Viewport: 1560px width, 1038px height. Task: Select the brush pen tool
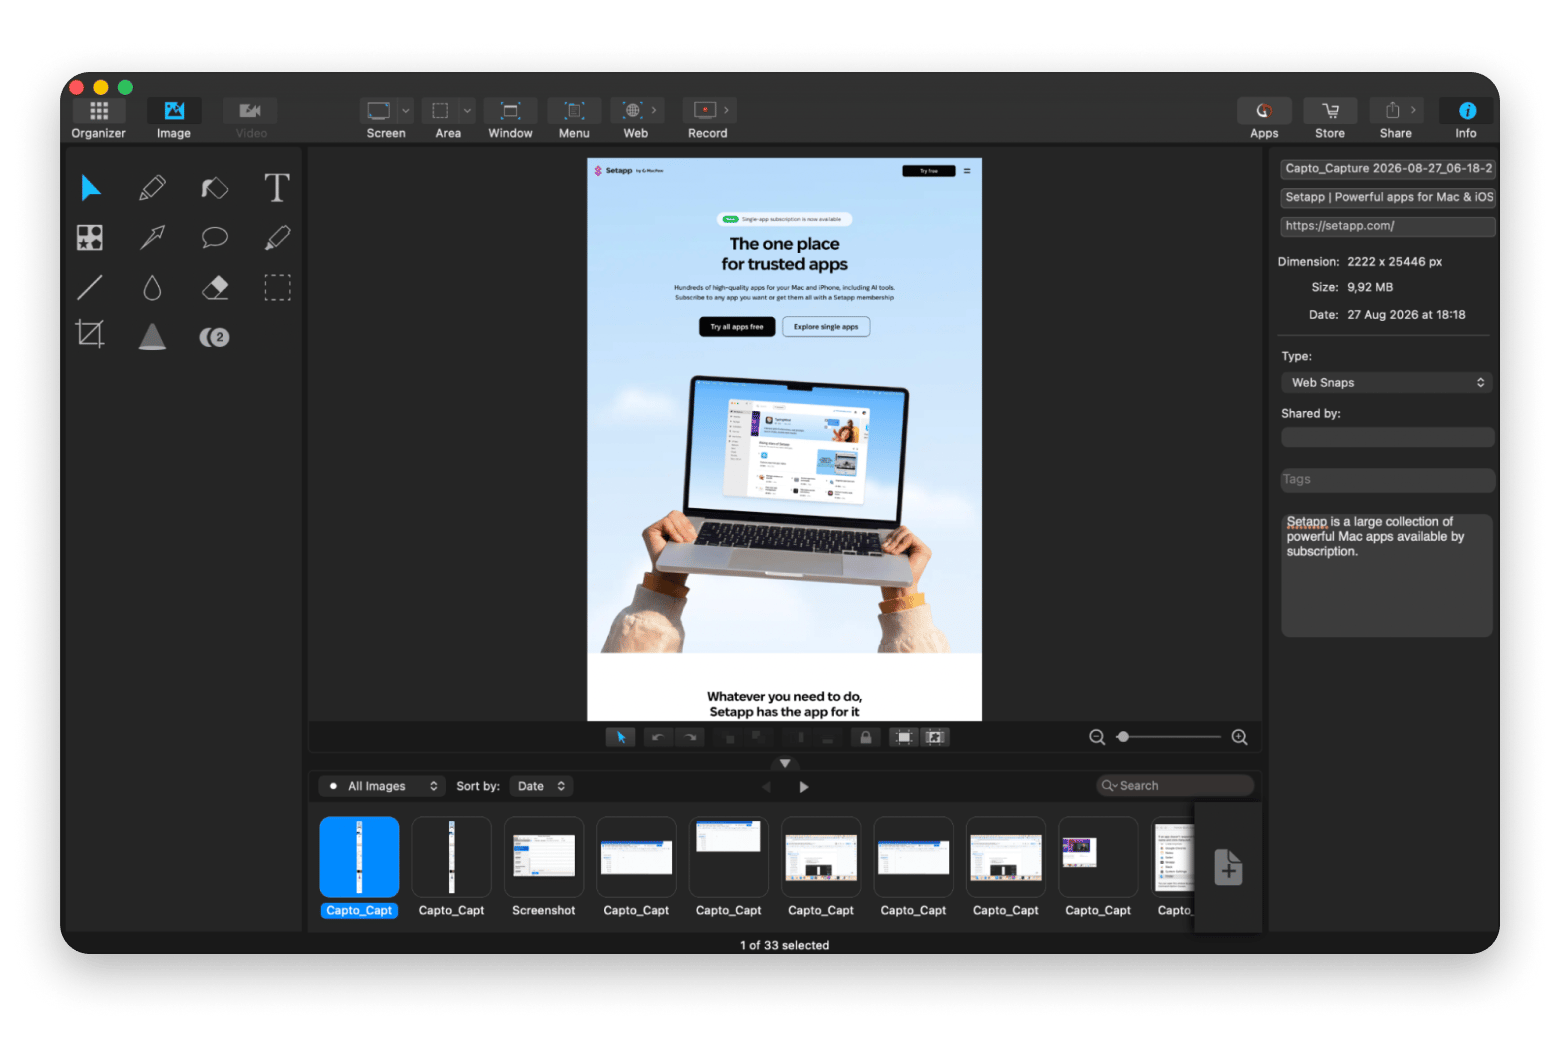(277, 237)
